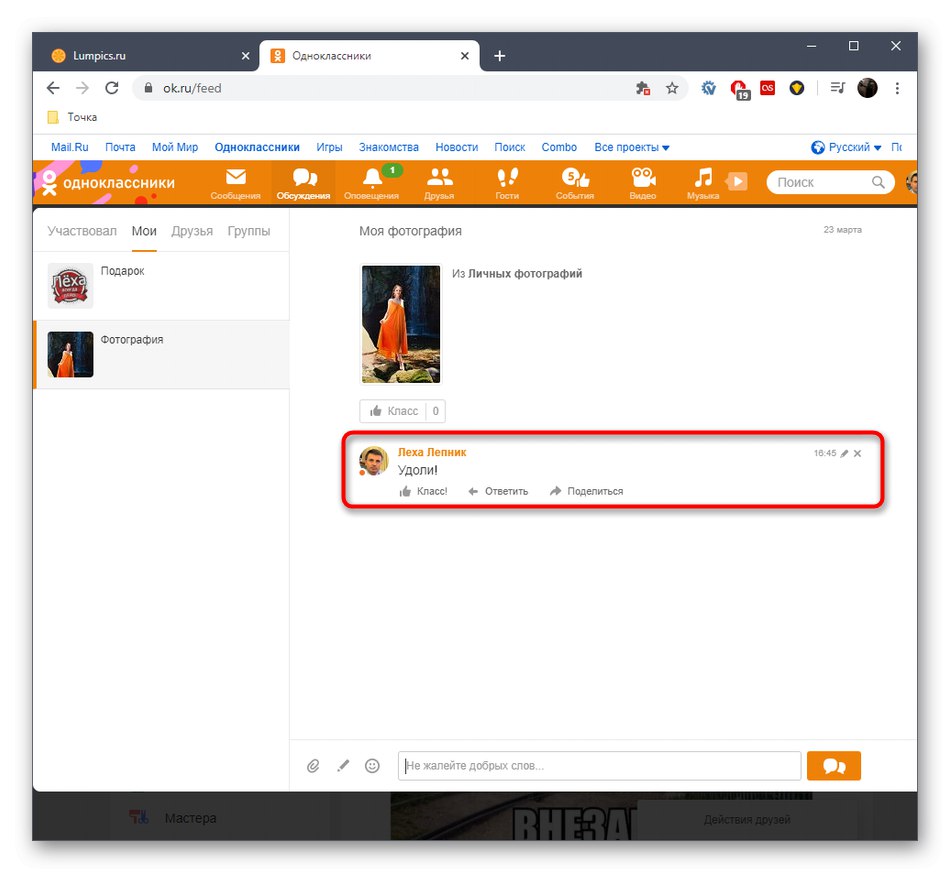Click the comment input field
Viewport: 950px width, 873px height.
tap(598, 765)
